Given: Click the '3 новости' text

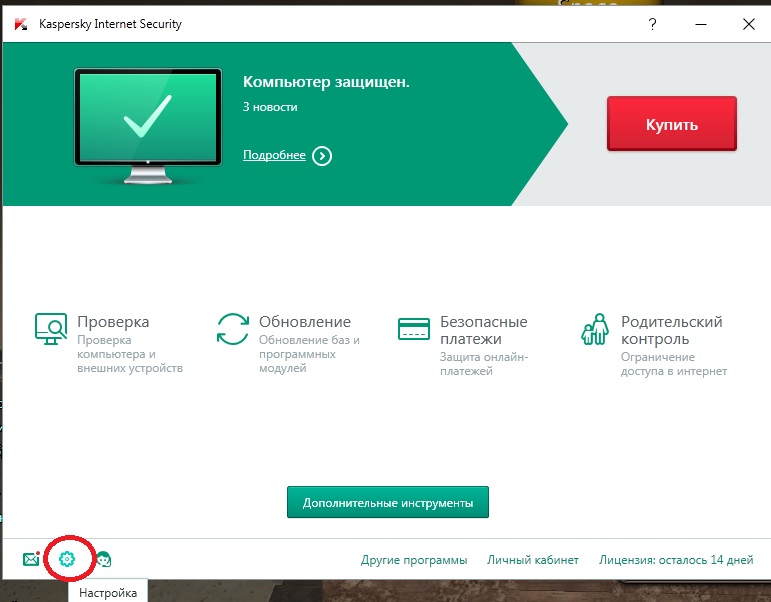Looking at the screenshot, I should click(x=270, y=107).
